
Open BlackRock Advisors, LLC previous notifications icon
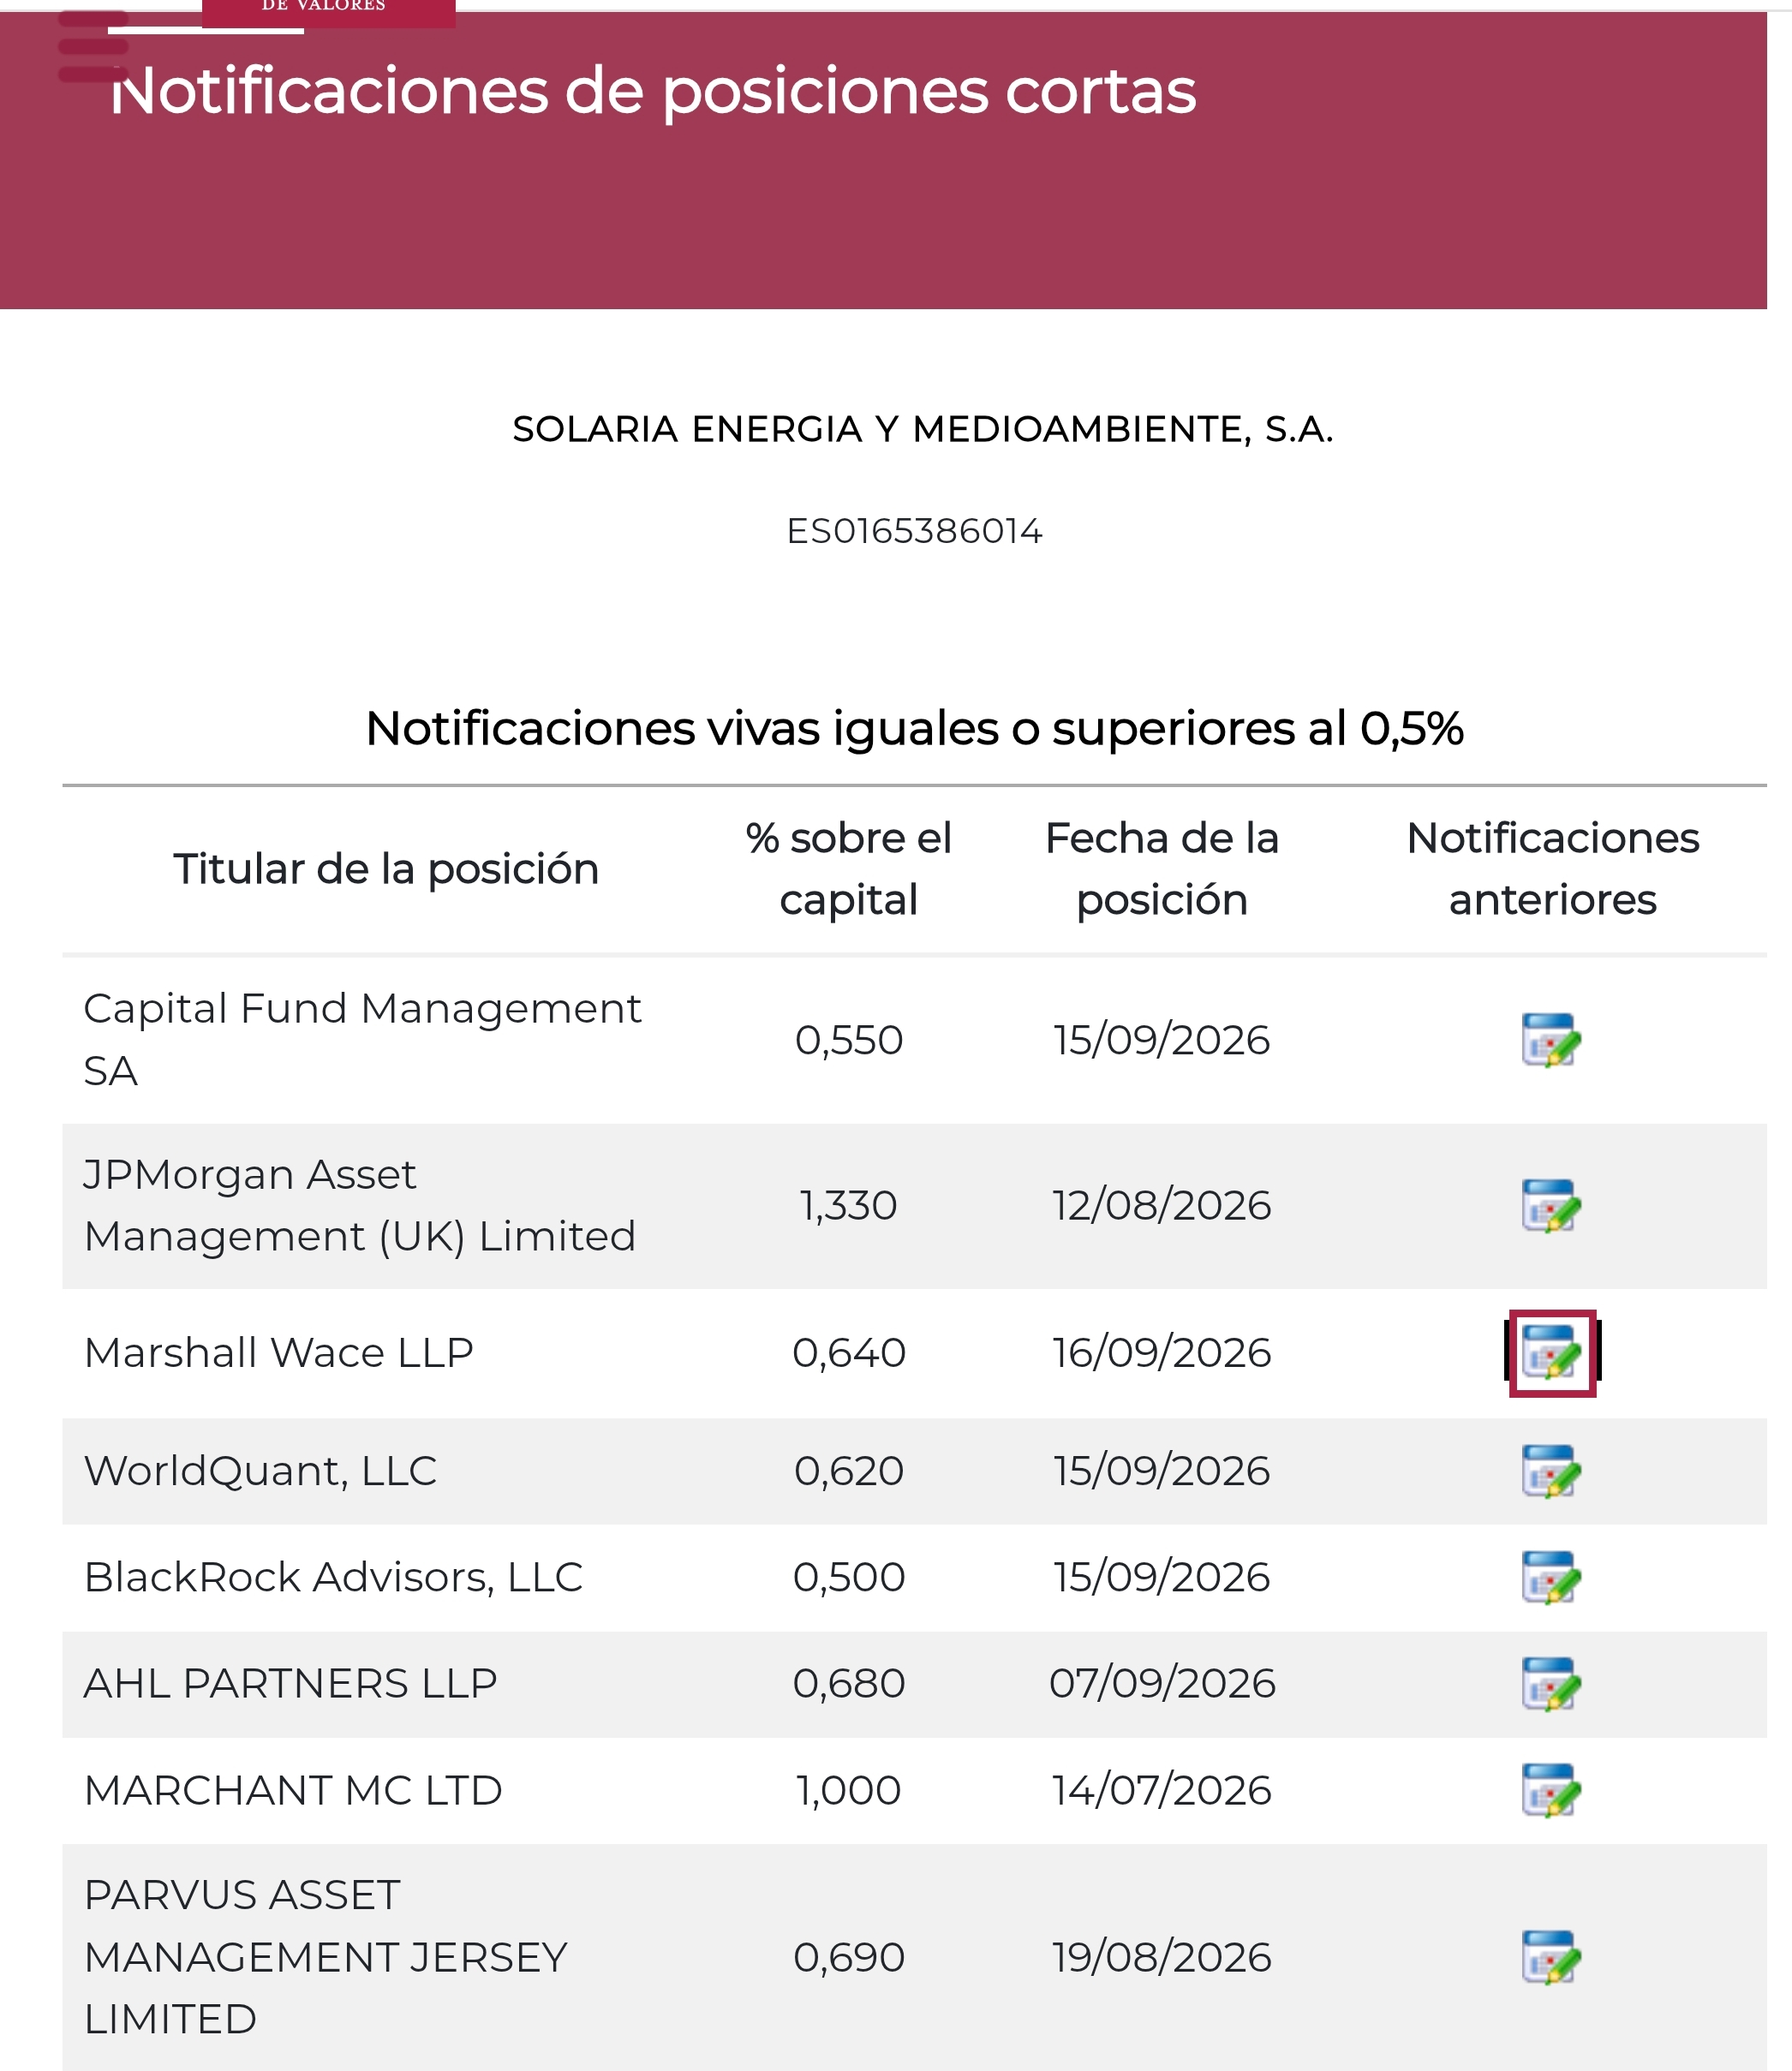pos(1551,1577)
